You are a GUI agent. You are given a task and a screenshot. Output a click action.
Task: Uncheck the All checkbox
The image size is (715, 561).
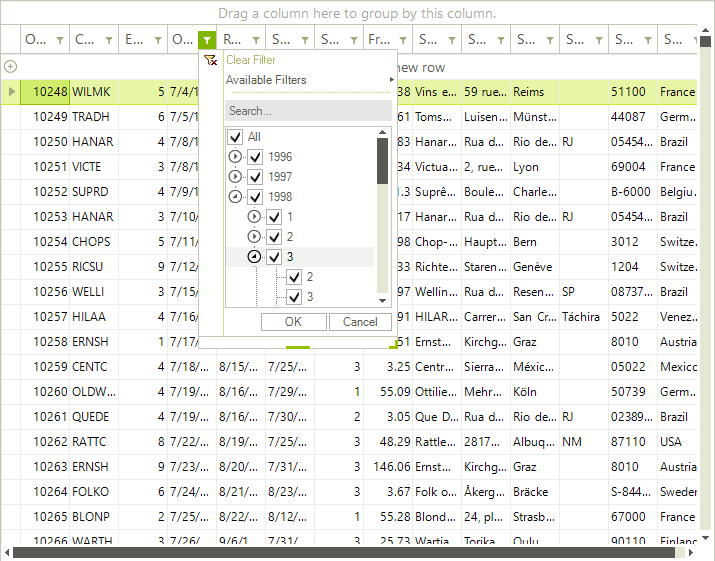(x=235, y=137)
